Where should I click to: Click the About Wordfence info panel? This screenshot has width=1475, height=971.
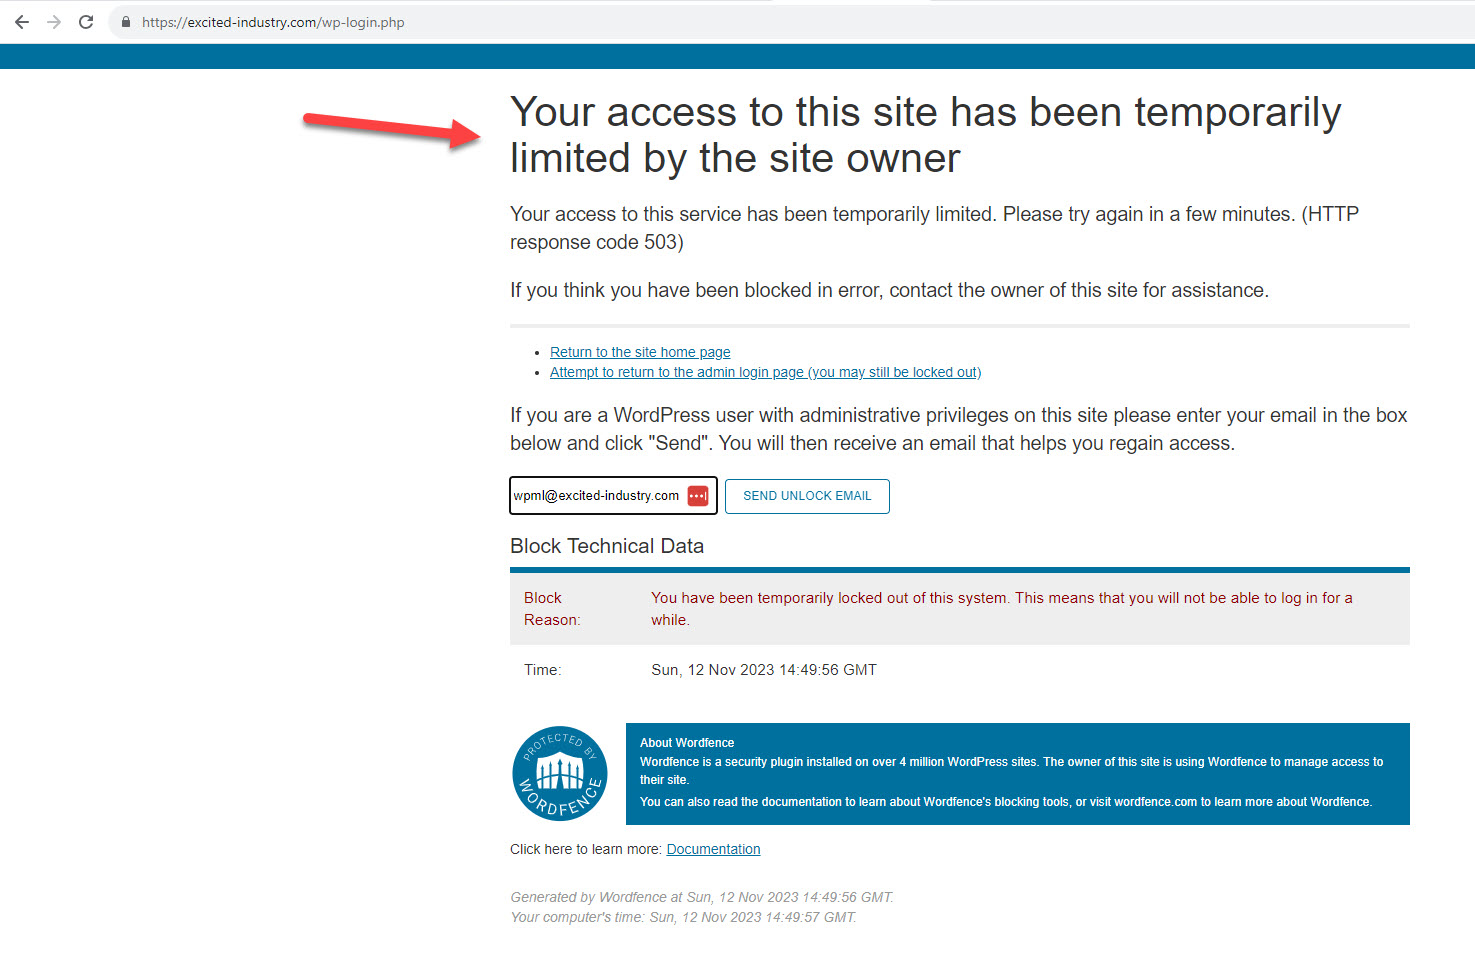point(1017,774)
